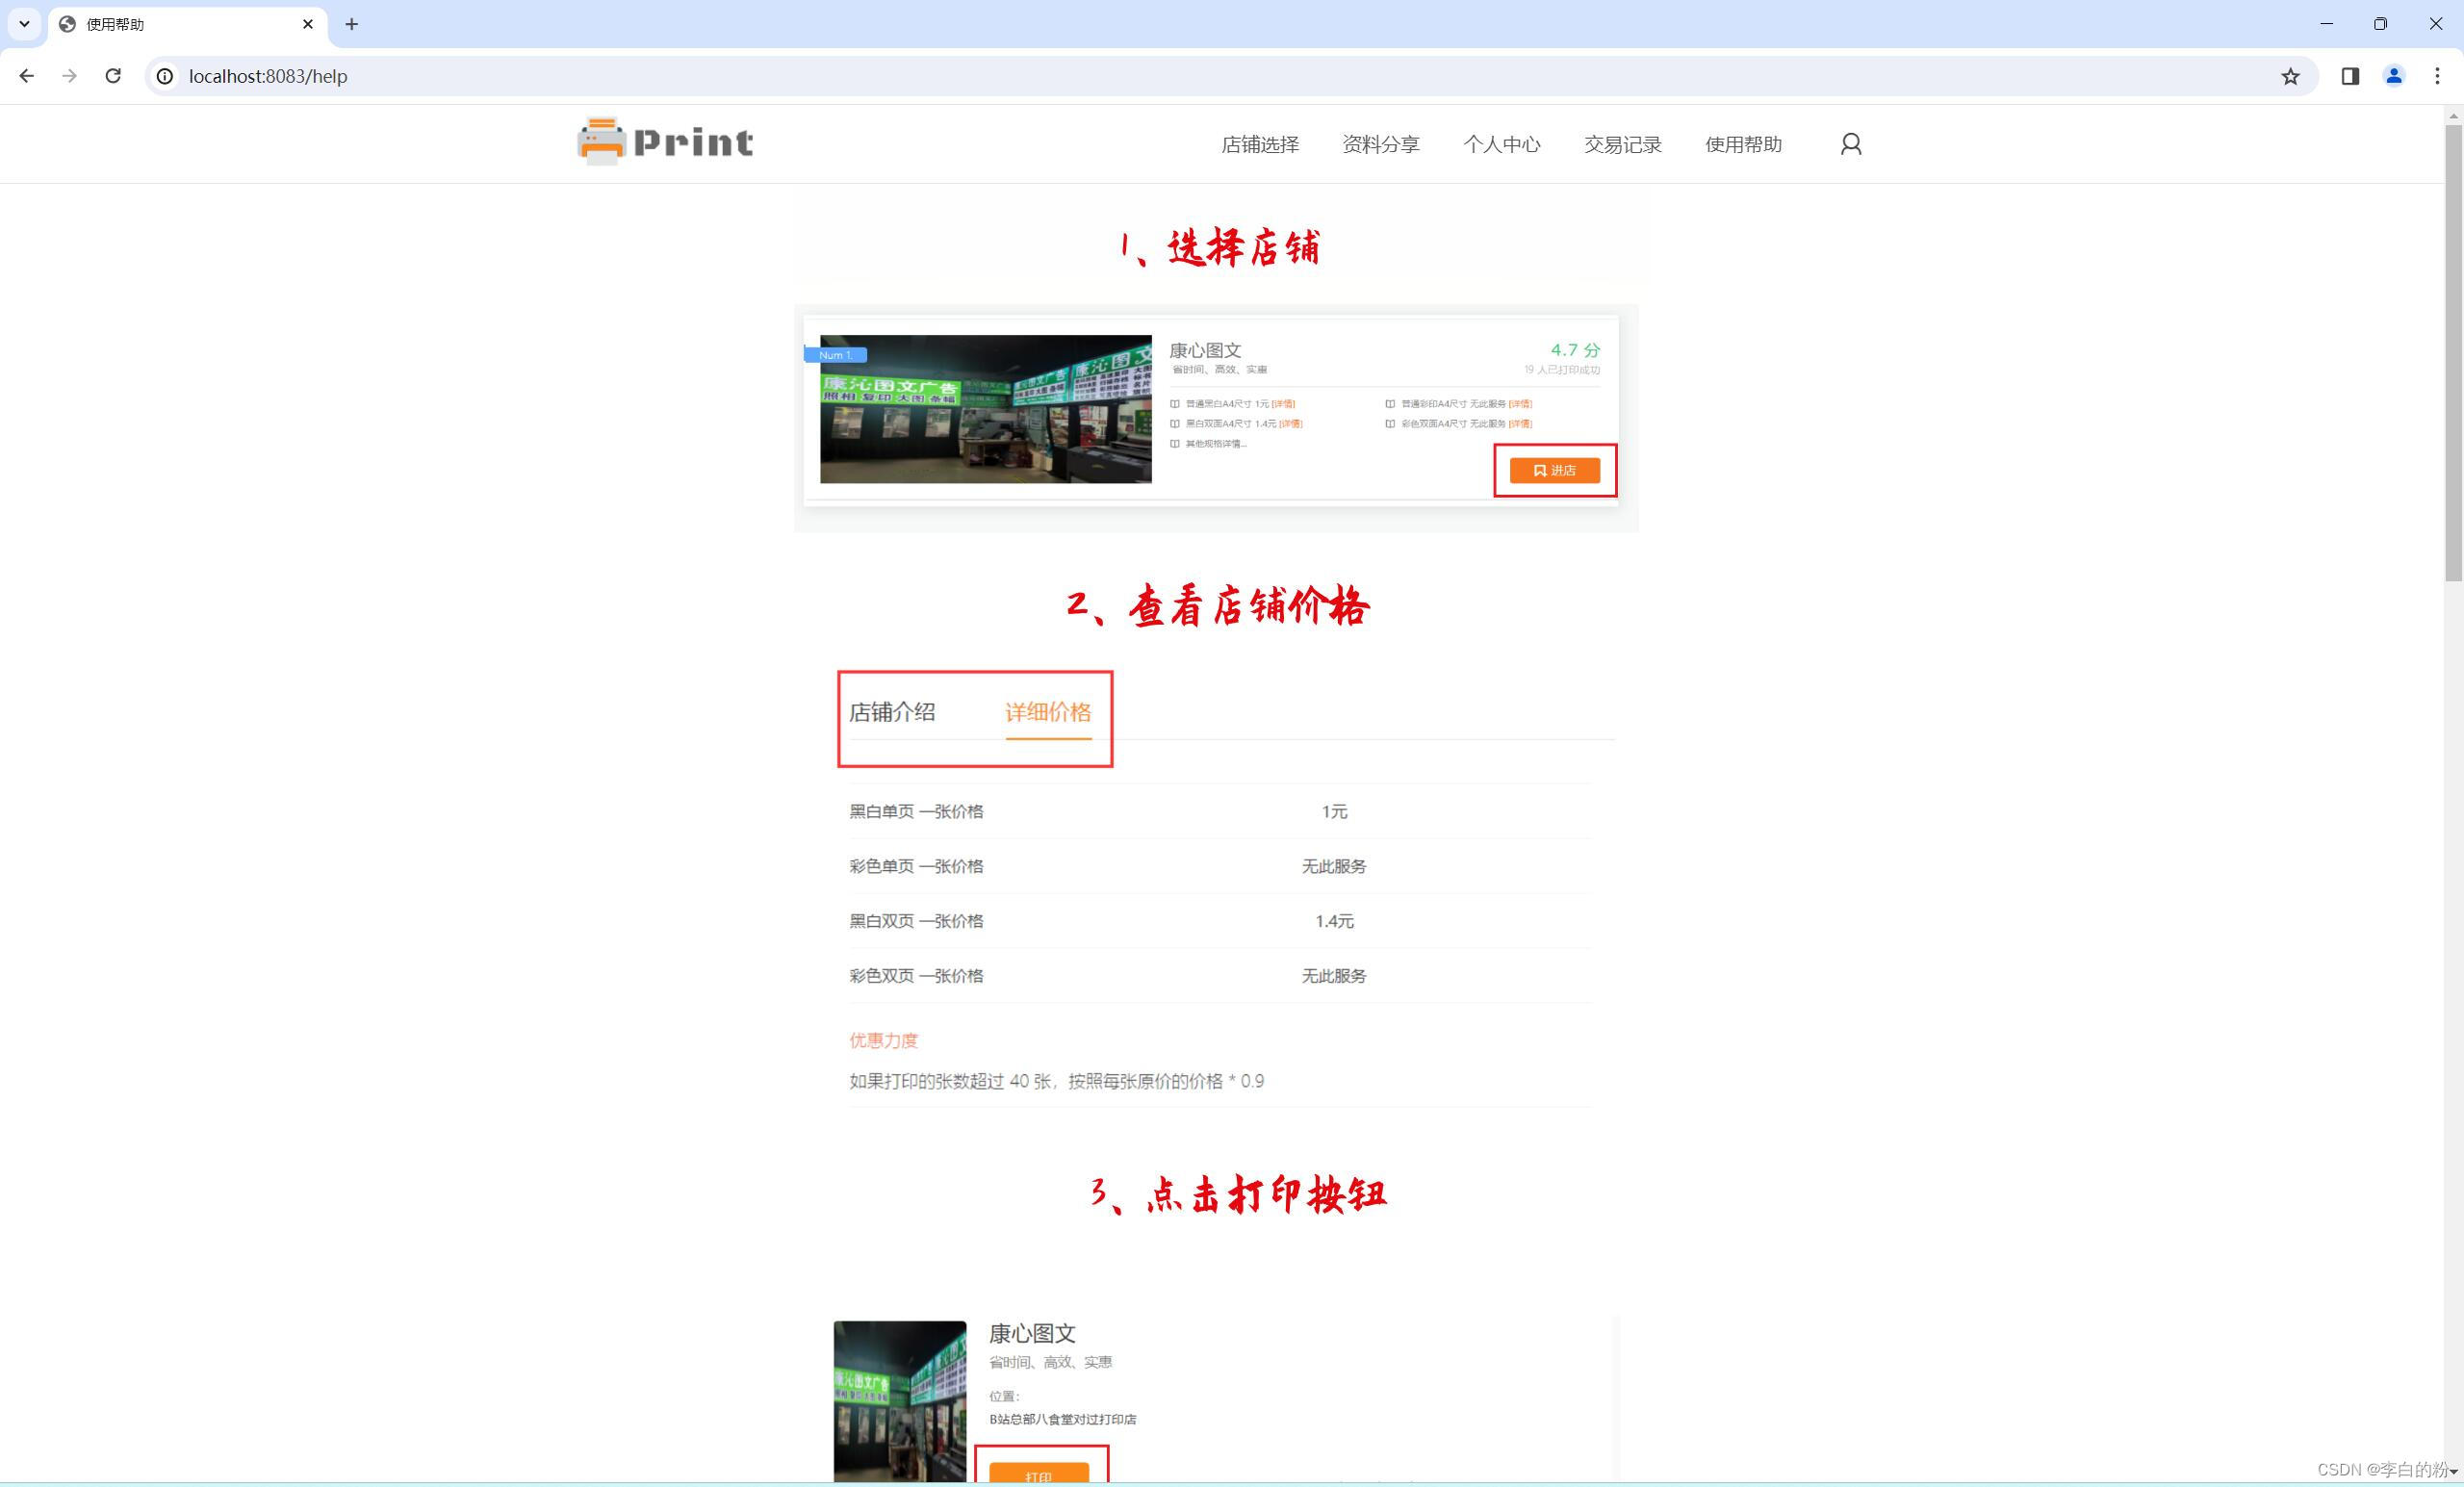Open the Chrome profile avatar icon

pyautogui.click(x=2394, y=76)
